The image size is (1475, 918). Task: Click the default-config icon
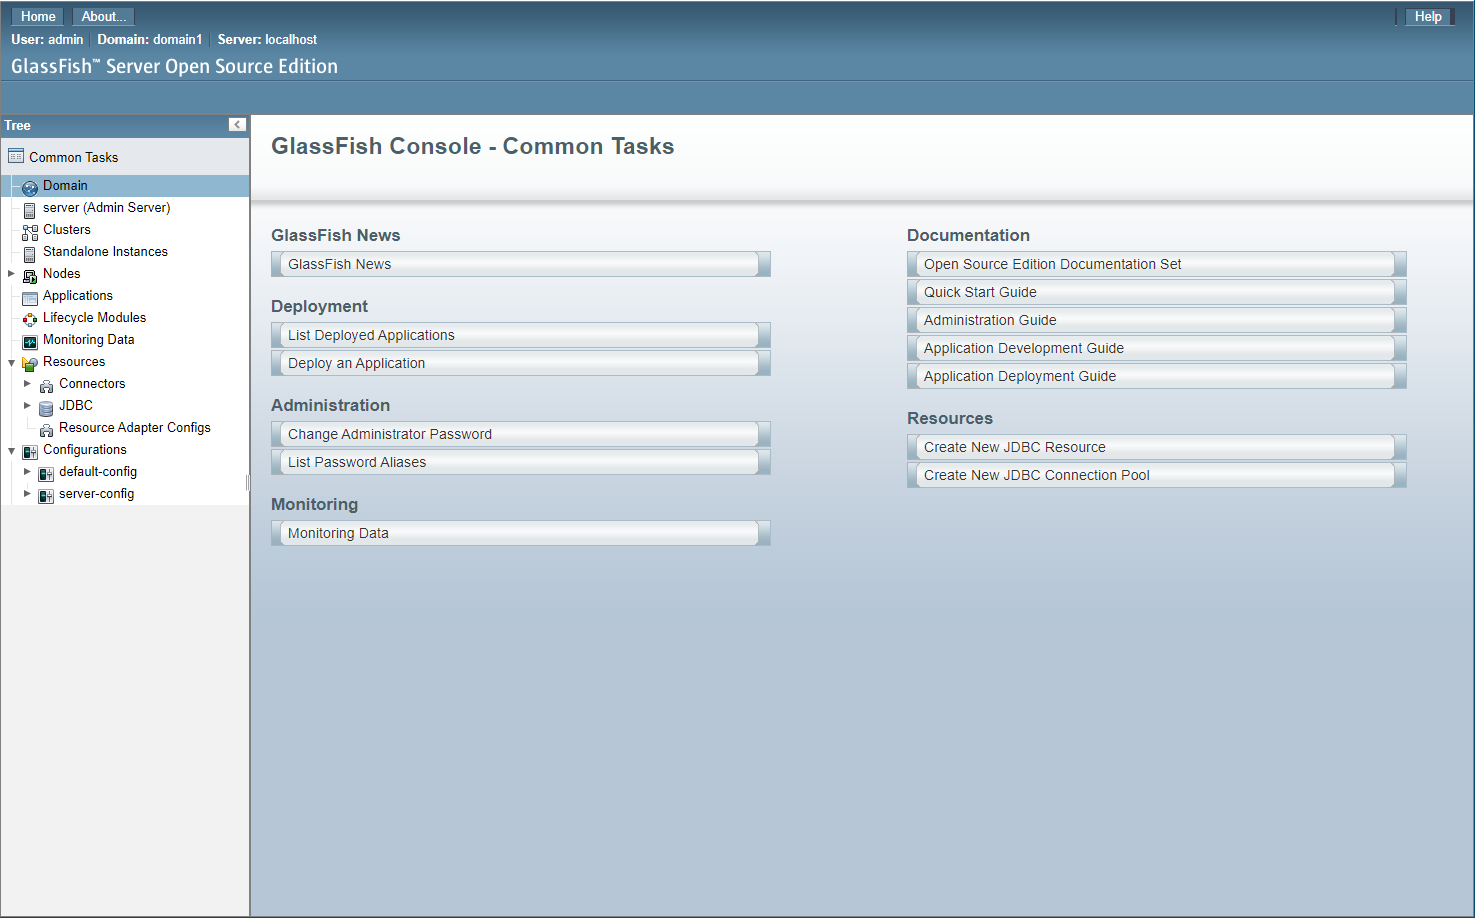pyautogui.click(x=46, y=473)
